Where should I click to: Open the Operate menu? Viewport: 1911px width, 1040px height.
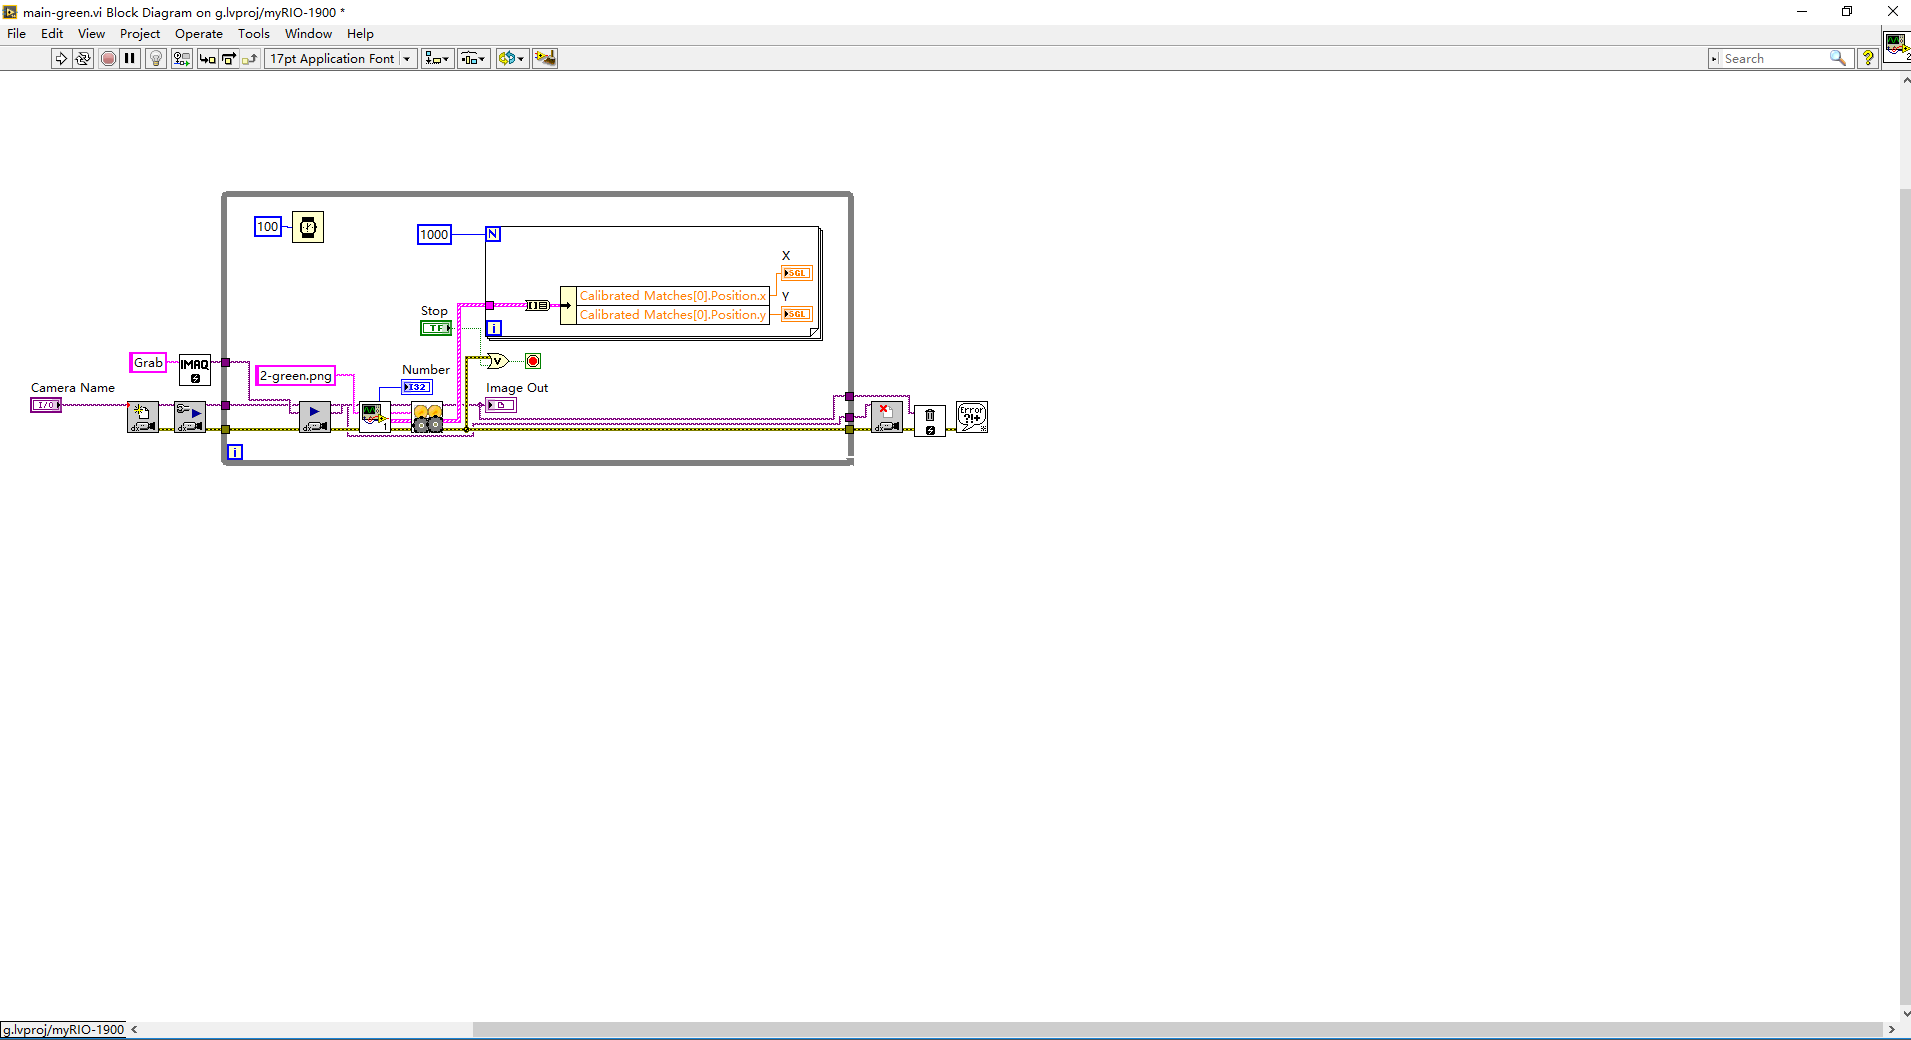[199, 33]
